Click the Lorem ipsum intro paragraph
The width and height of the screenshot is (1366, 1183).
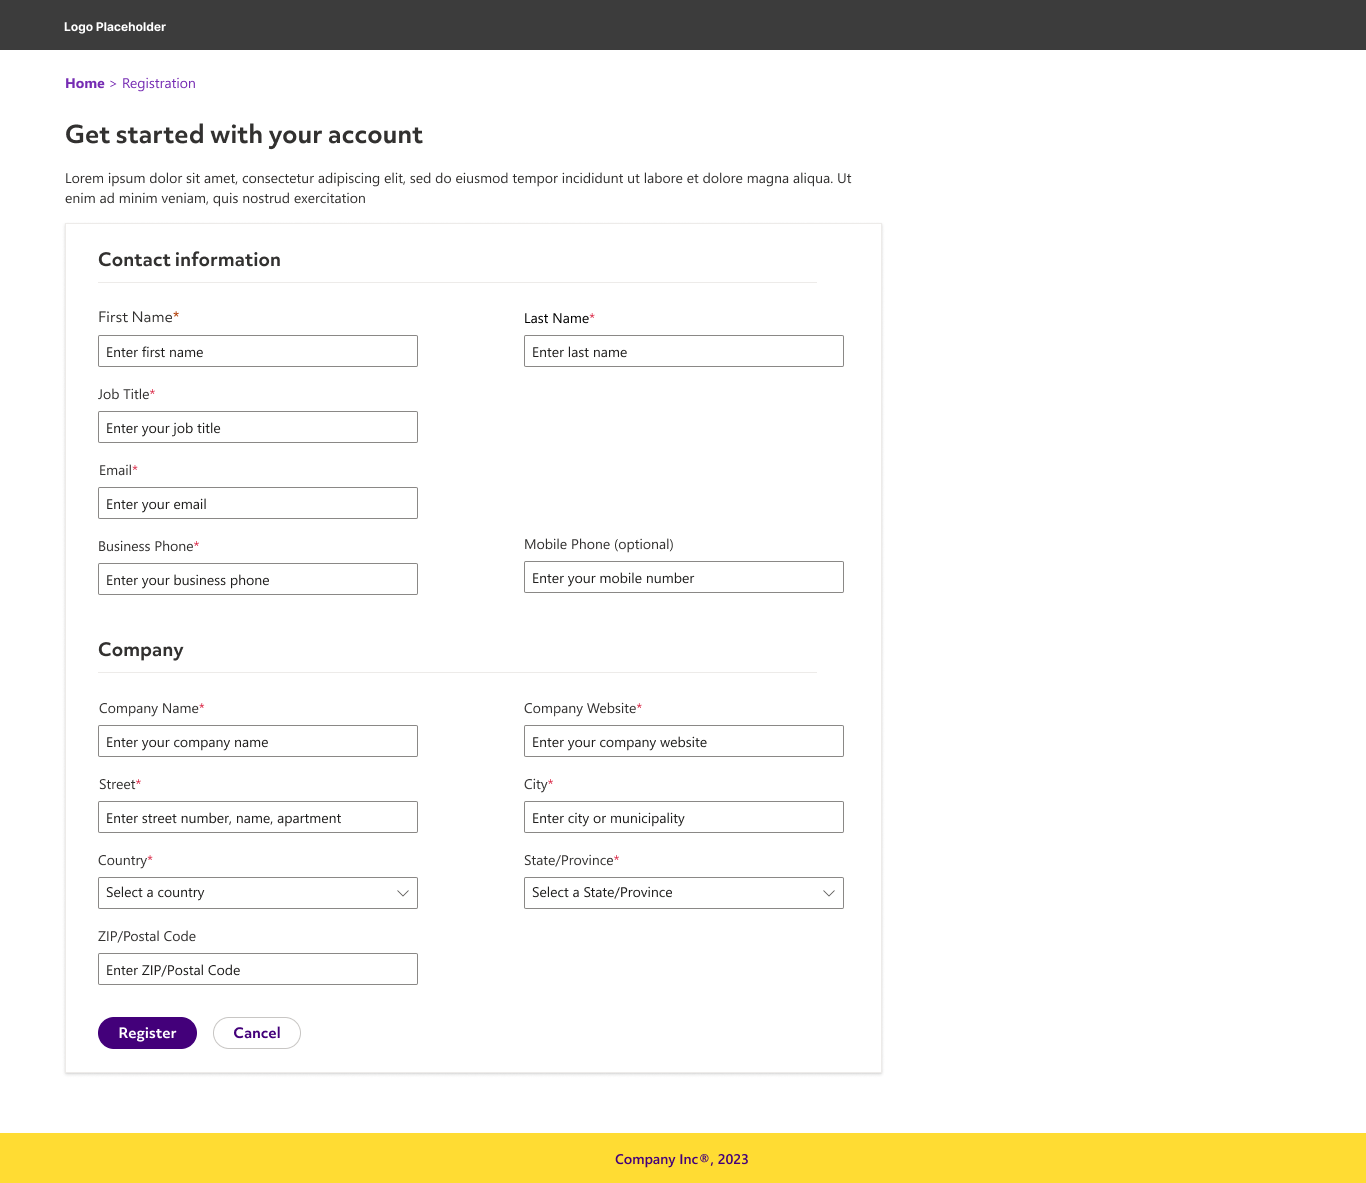tap(458, 188)
